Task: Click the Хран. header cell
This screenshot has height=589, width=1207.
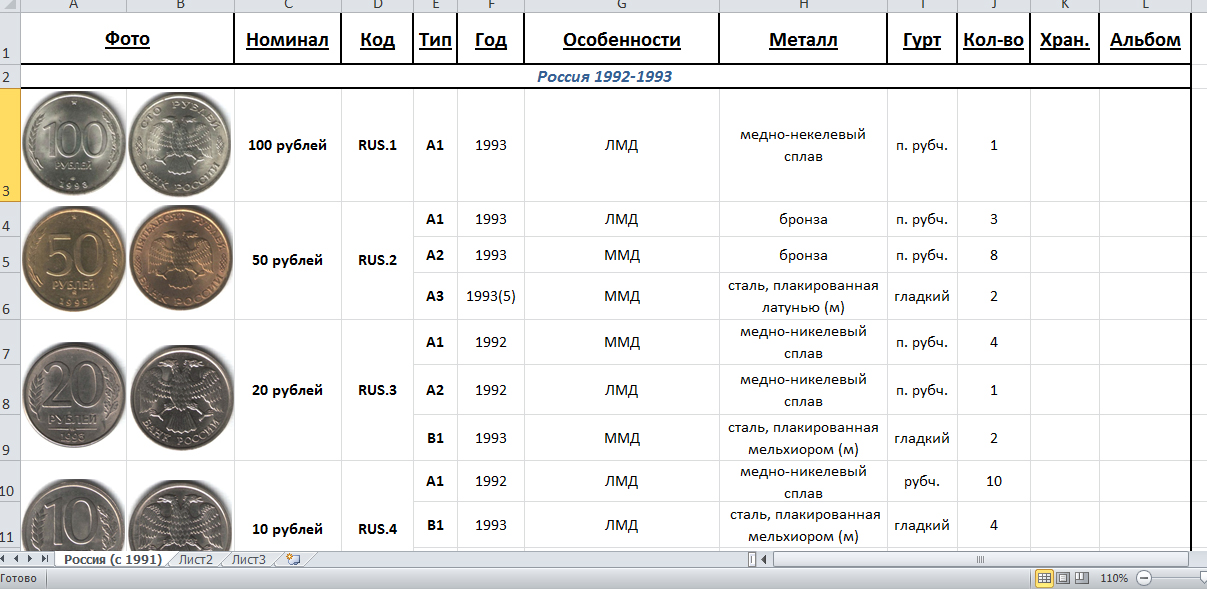Action: point(1065,39)
